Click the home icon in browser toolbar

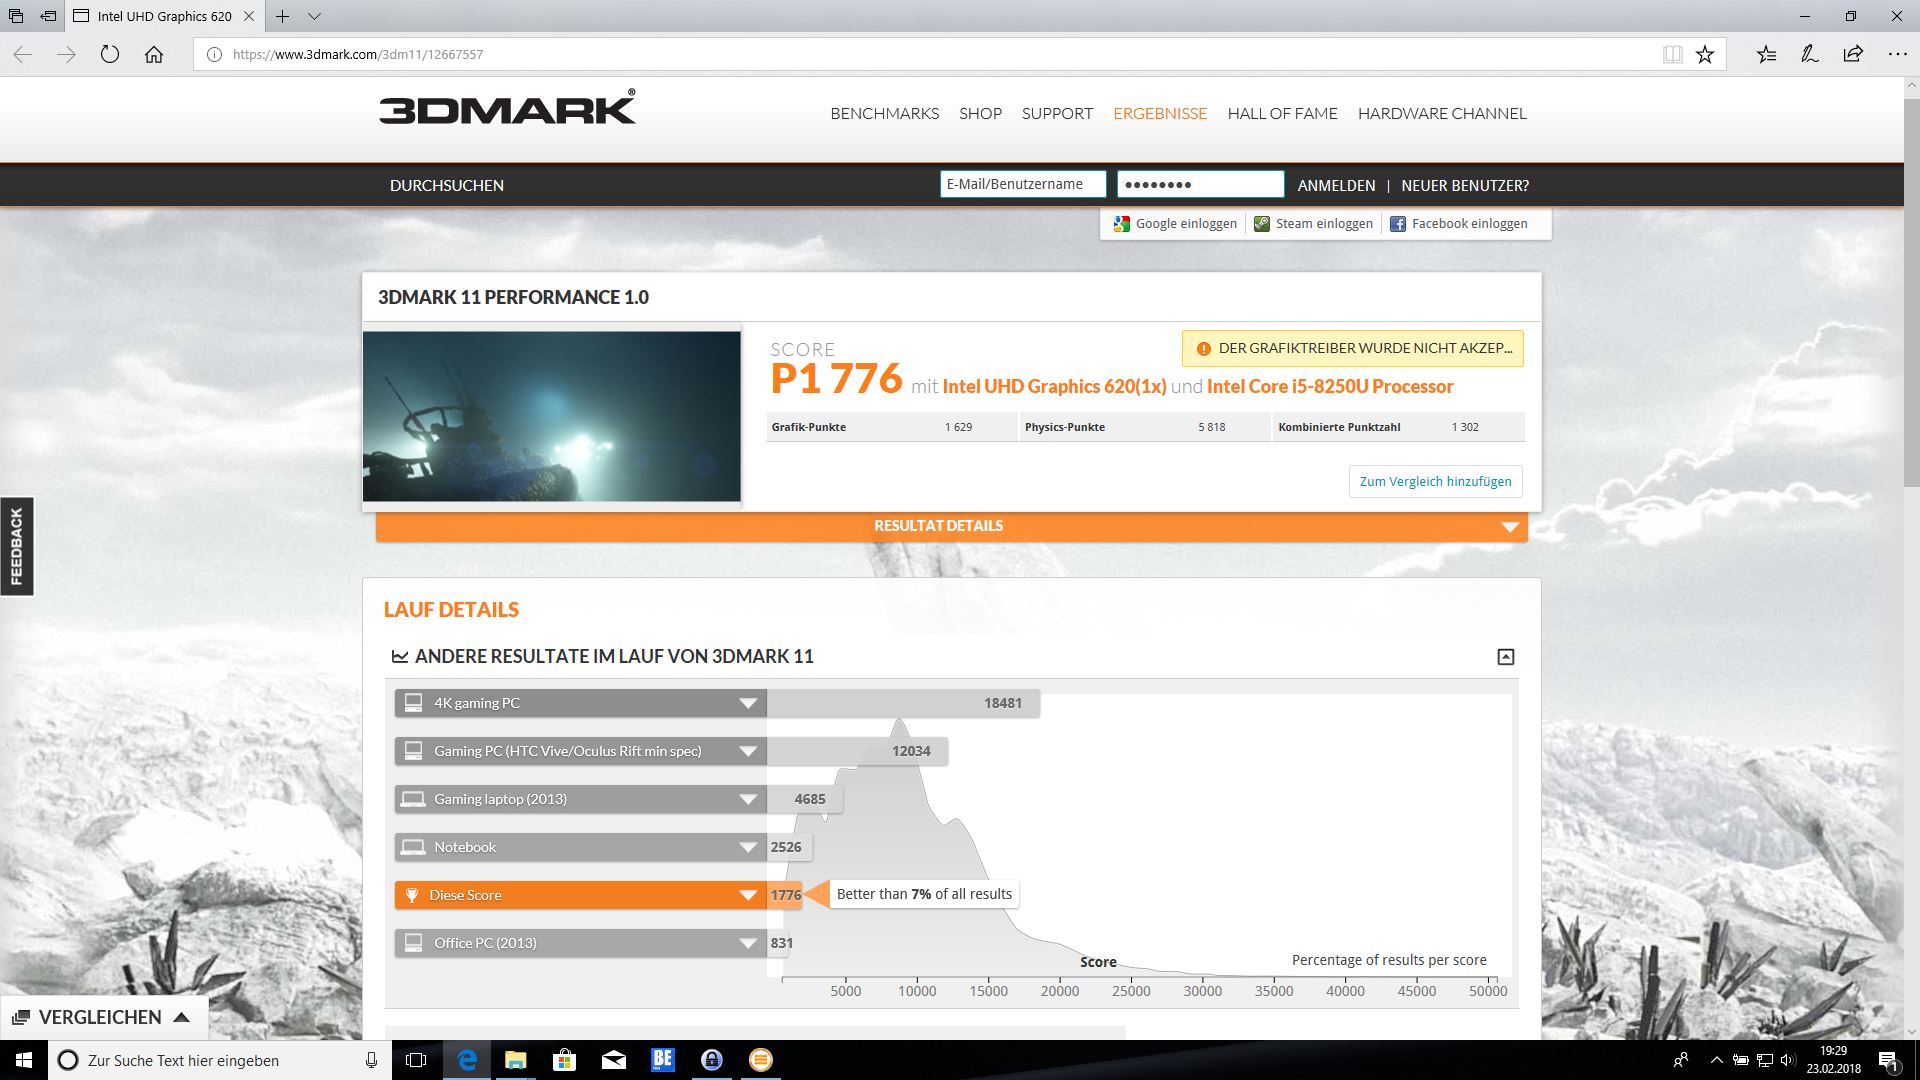(x=154, y=55)
